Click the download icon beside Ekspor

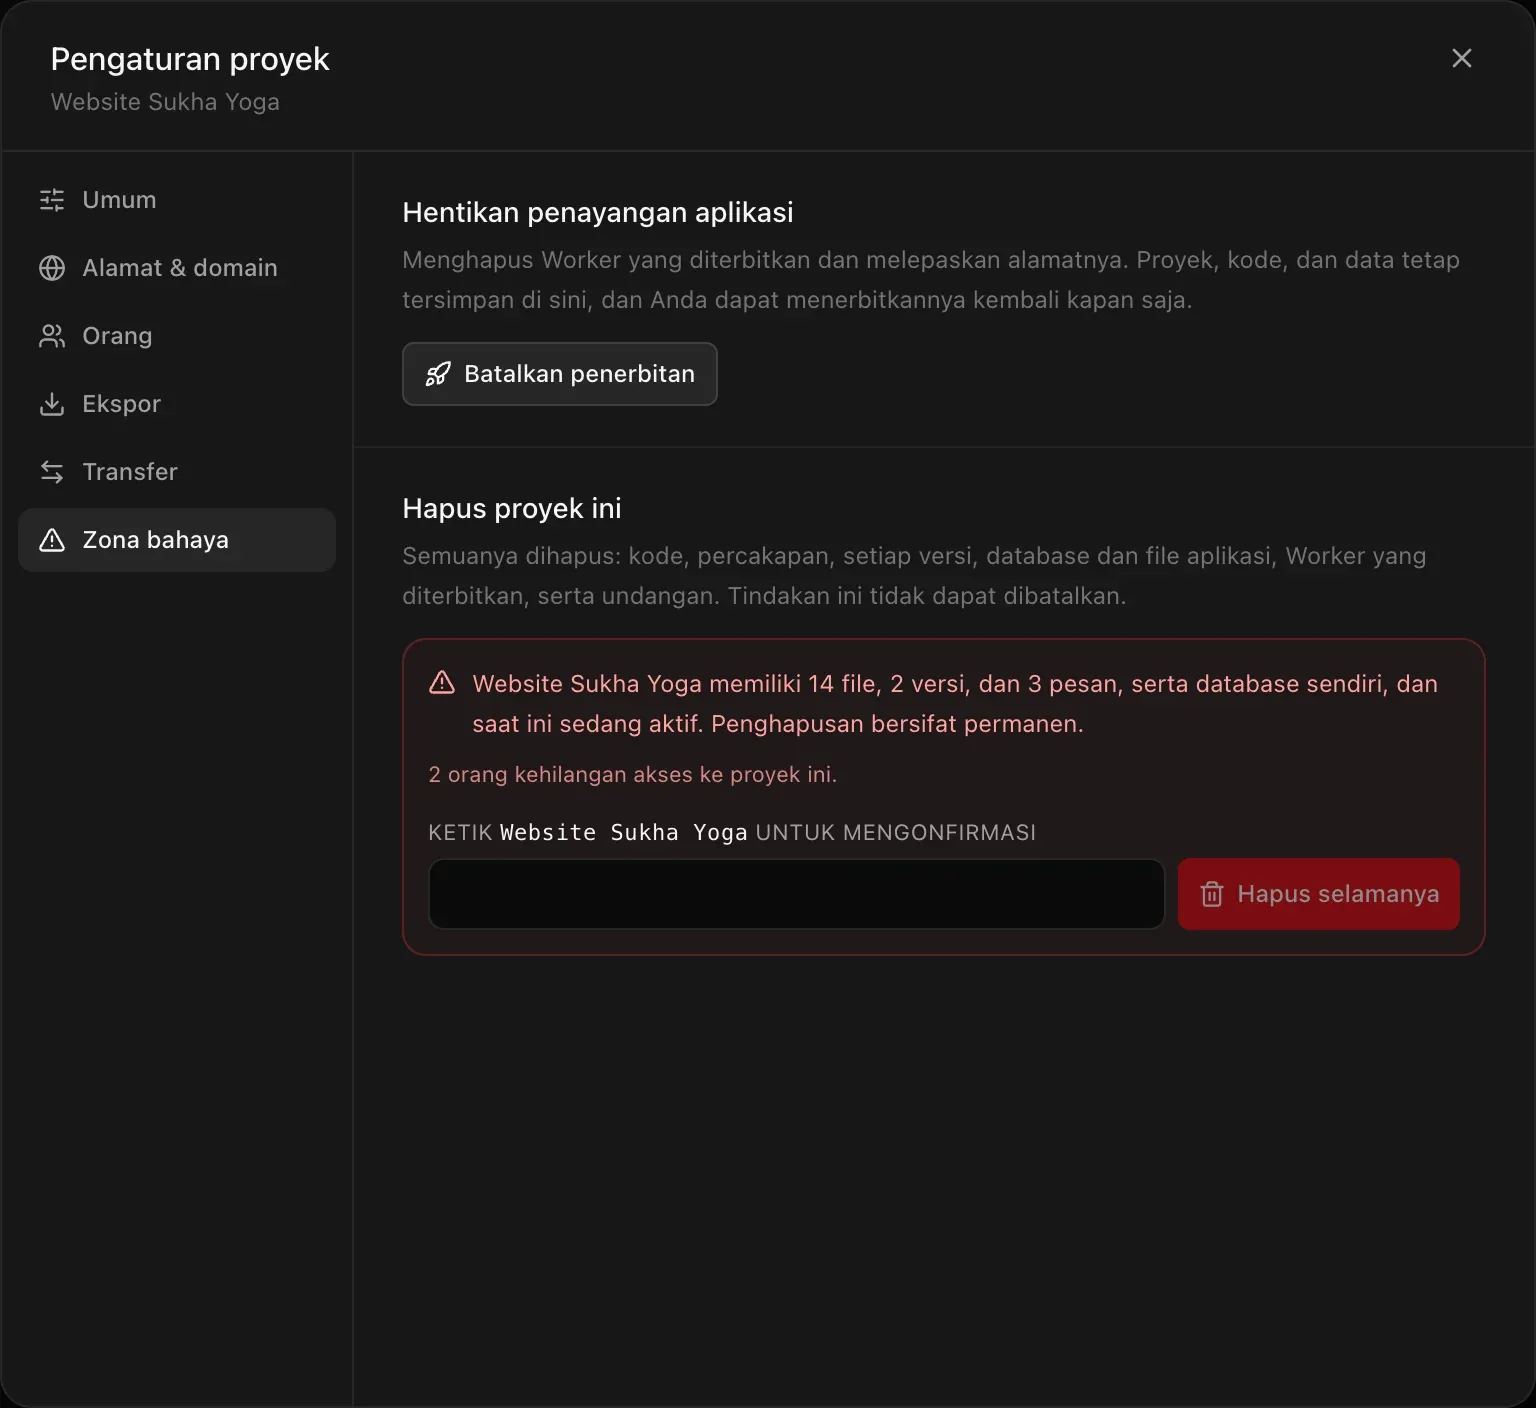(x=52, y=404)
